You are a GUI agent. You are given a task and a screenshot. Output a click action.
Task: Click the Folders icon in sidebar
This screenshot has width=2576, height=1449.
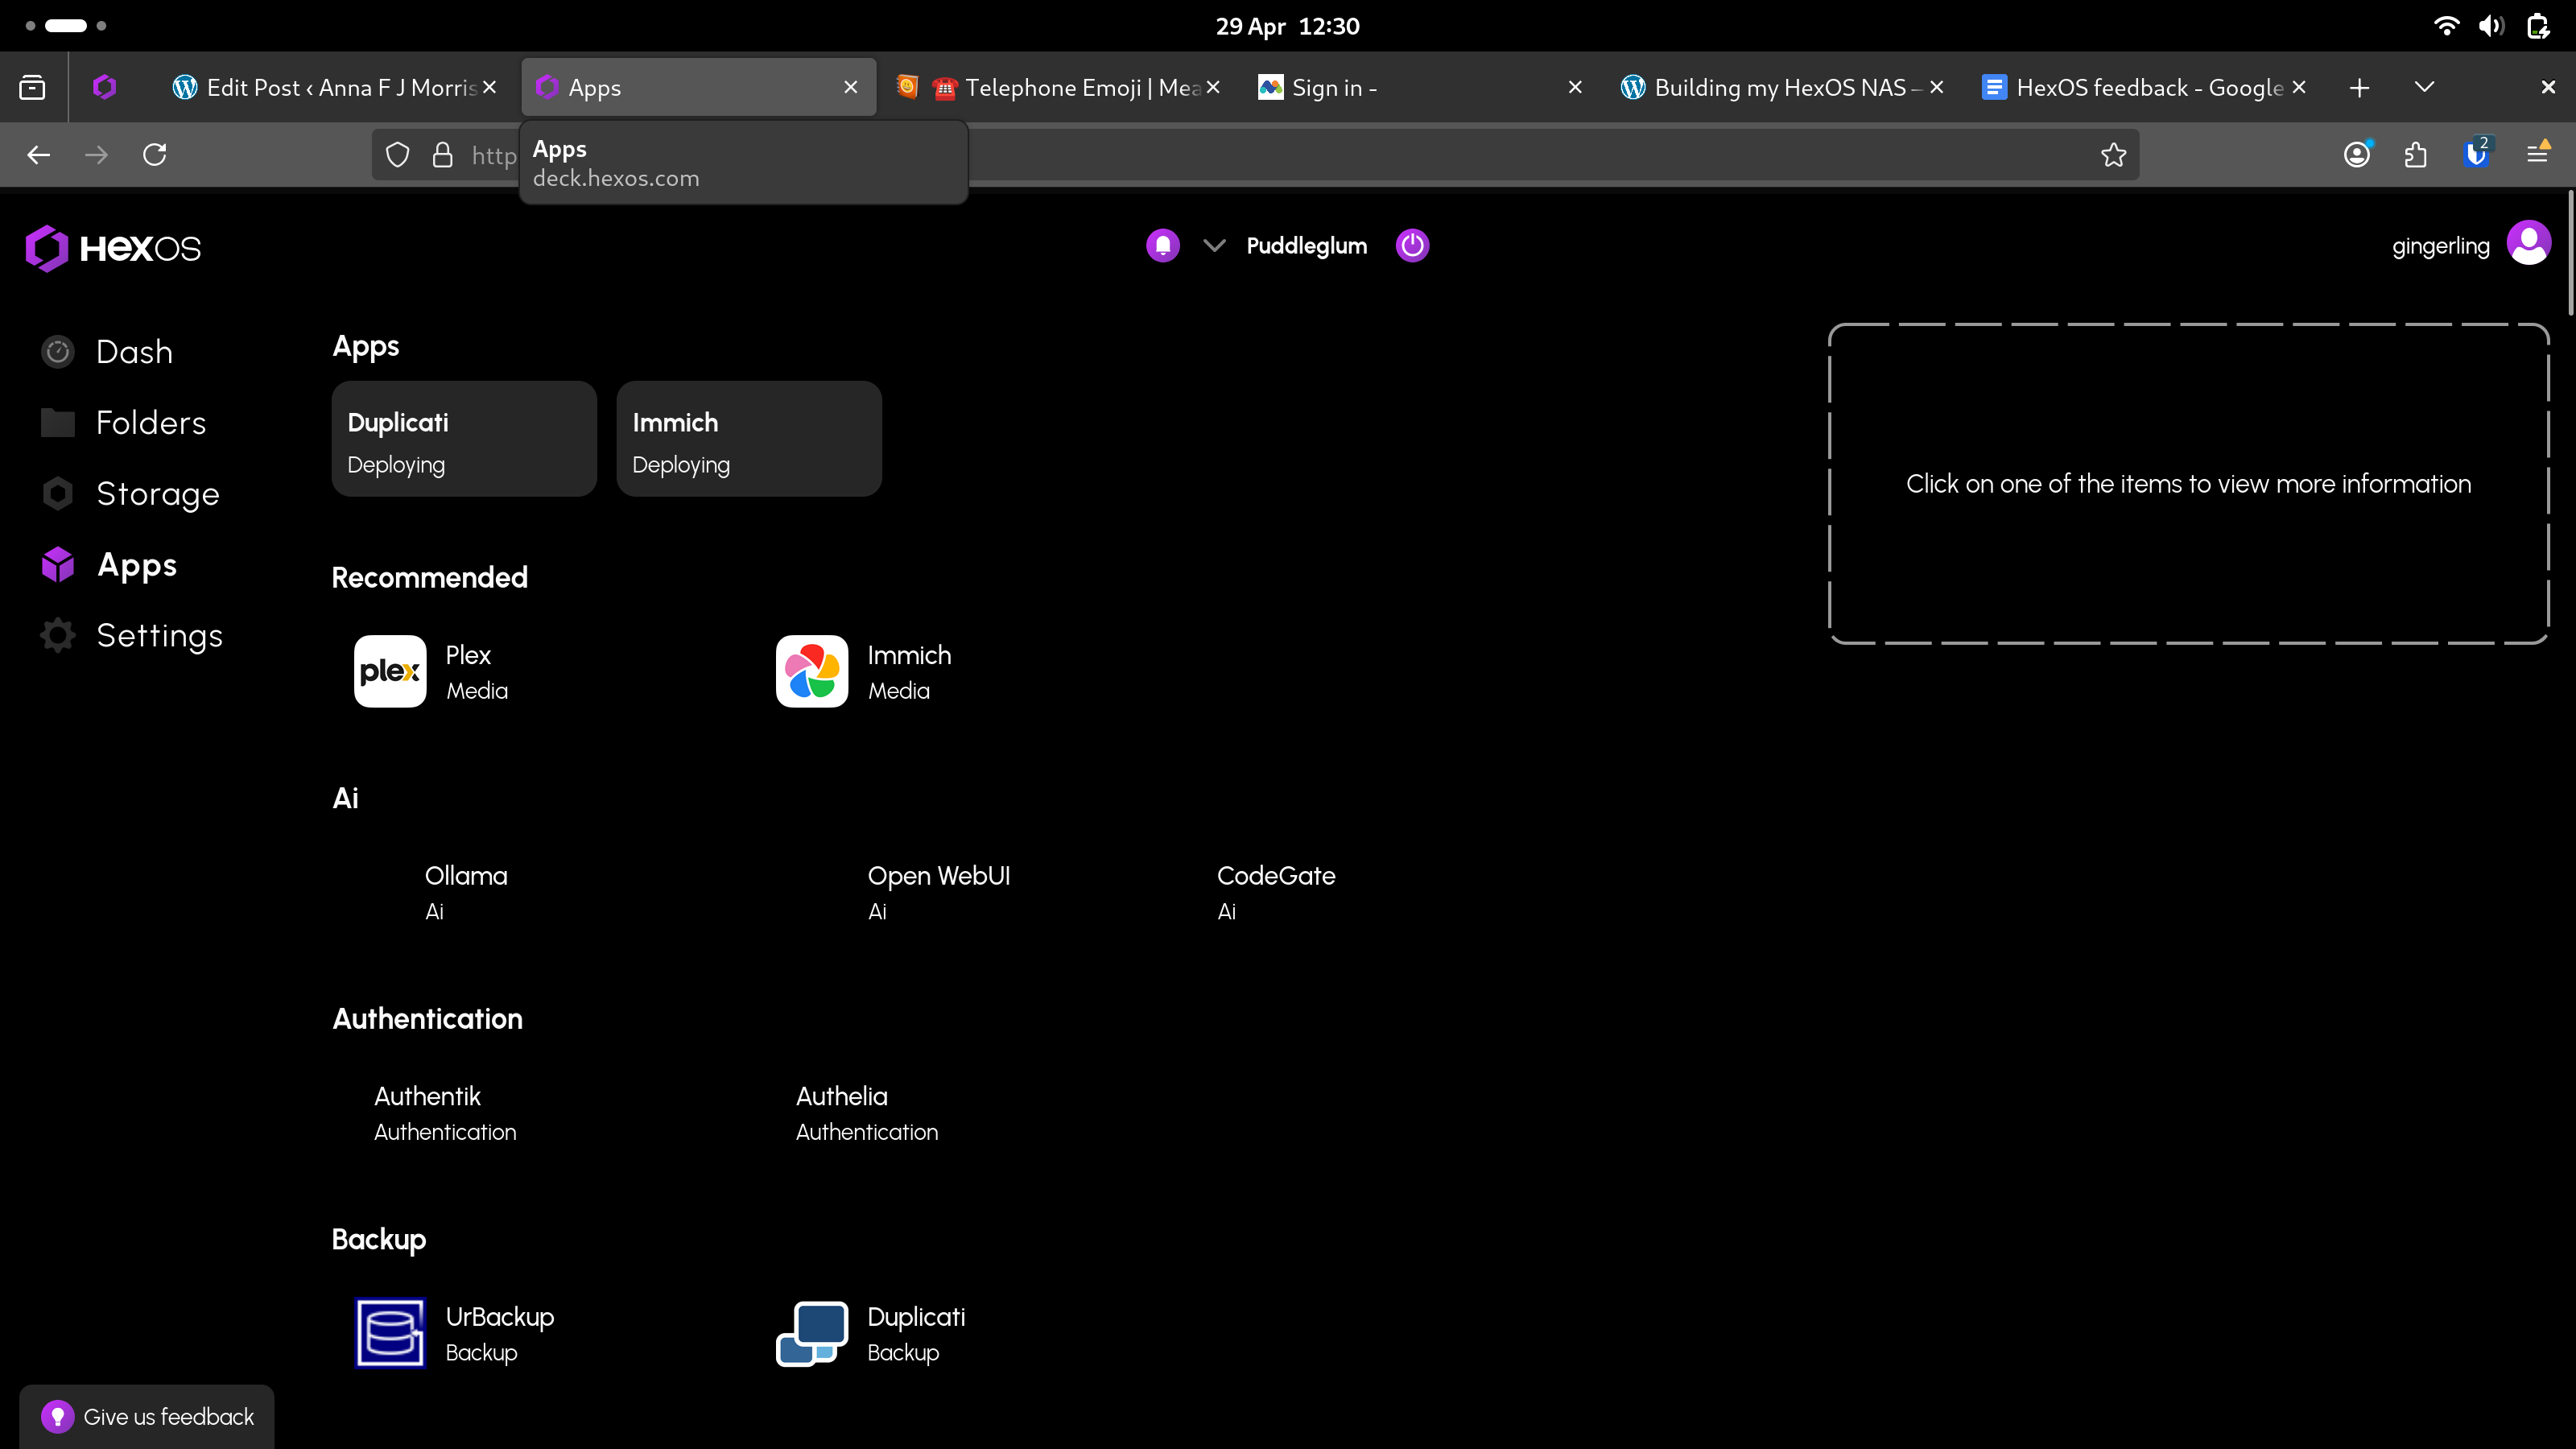[x=58, y=422]
